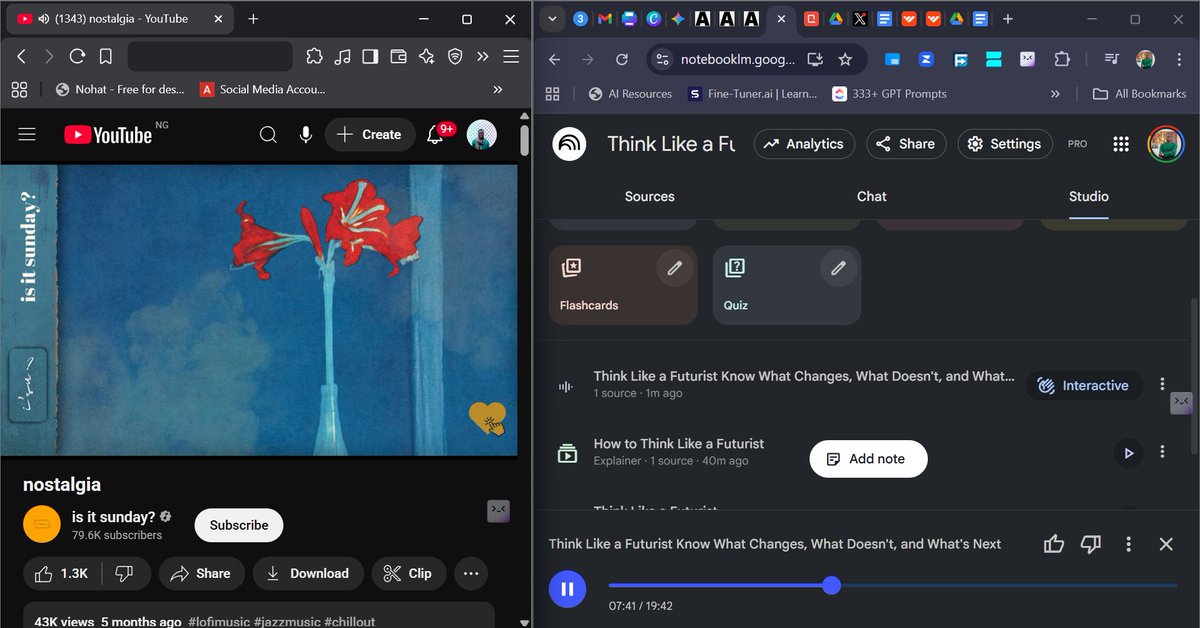Go back in the Brave window

click(21, 57)
